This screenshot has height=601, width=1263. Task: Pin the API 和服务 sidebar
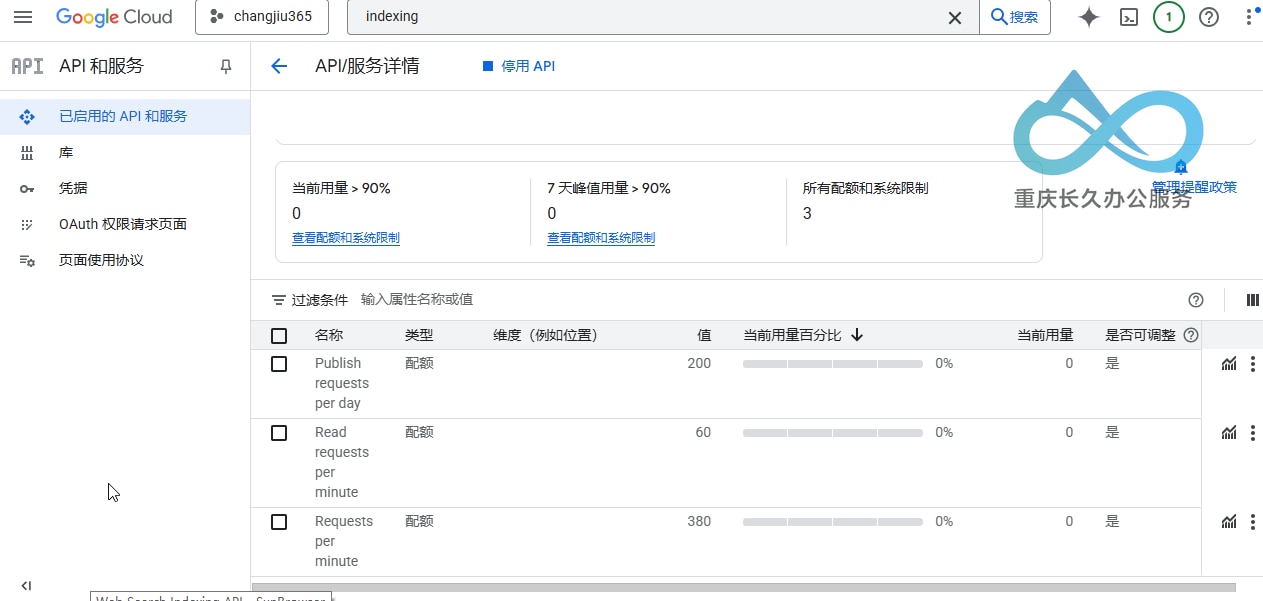[226, 66]
